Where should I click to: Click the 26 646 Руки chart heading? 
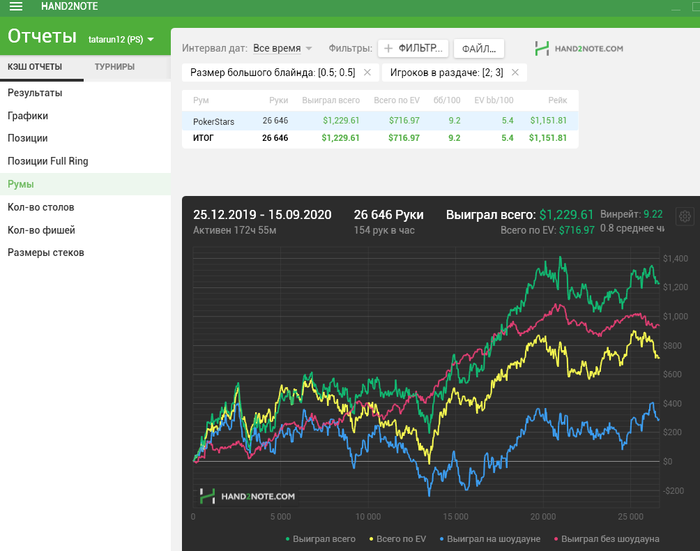click(x=388, y=215)
